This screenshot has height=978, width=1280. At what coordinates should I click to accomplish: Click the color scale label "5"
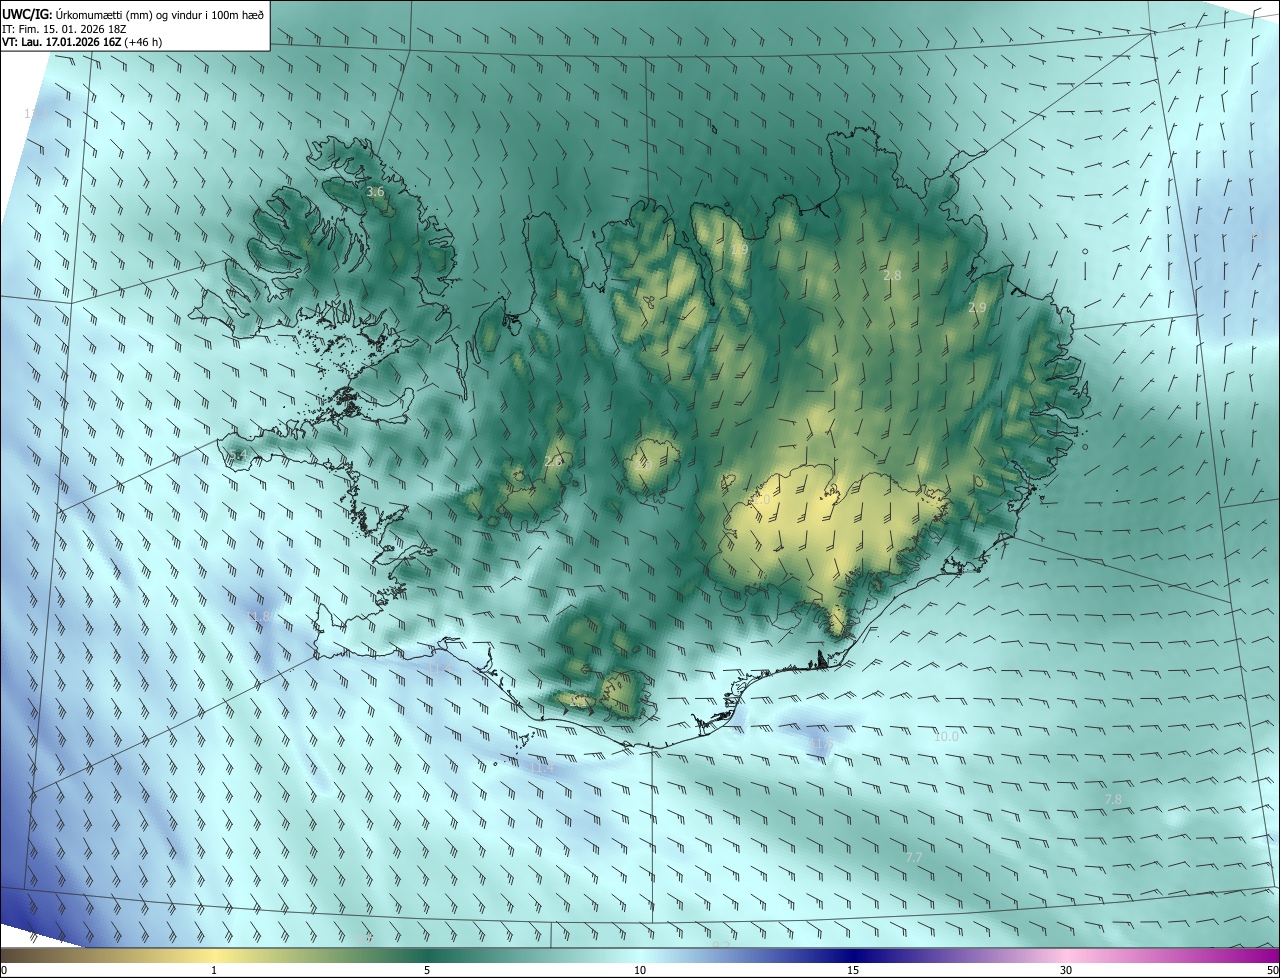coord(427,970)
